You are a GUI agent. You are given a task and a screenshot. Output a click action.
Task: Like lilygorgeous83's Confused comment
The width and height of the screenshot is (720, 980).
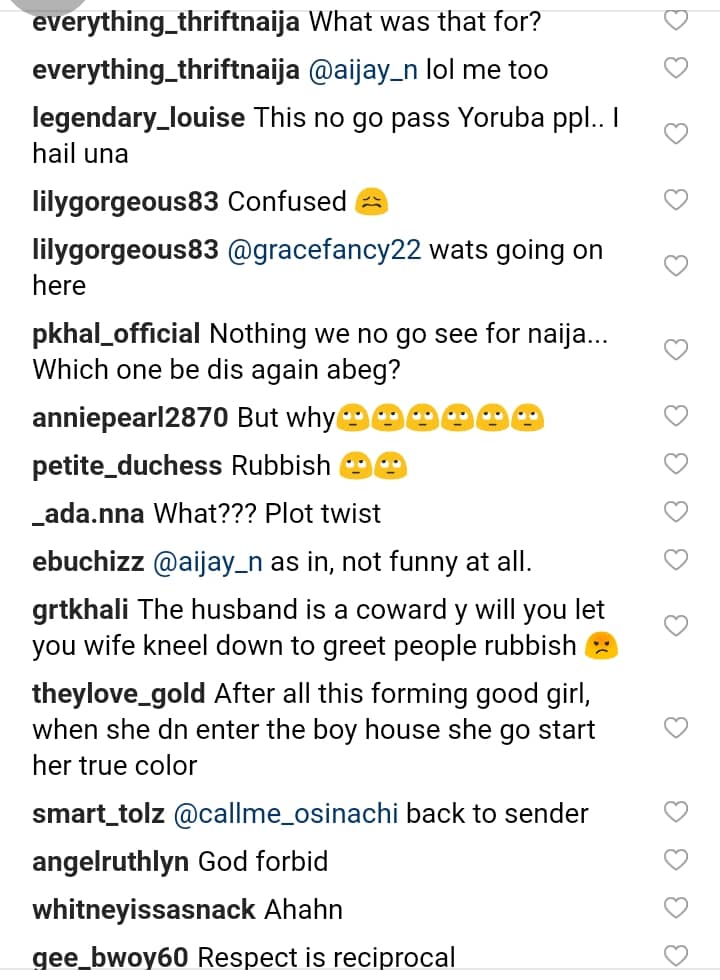click(x=677, y=201)
